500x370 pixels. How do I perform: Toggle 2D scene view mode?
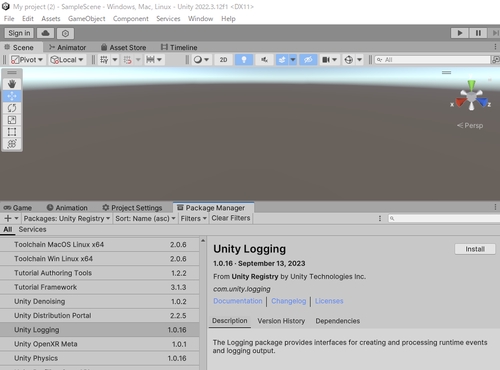(223, 60)
